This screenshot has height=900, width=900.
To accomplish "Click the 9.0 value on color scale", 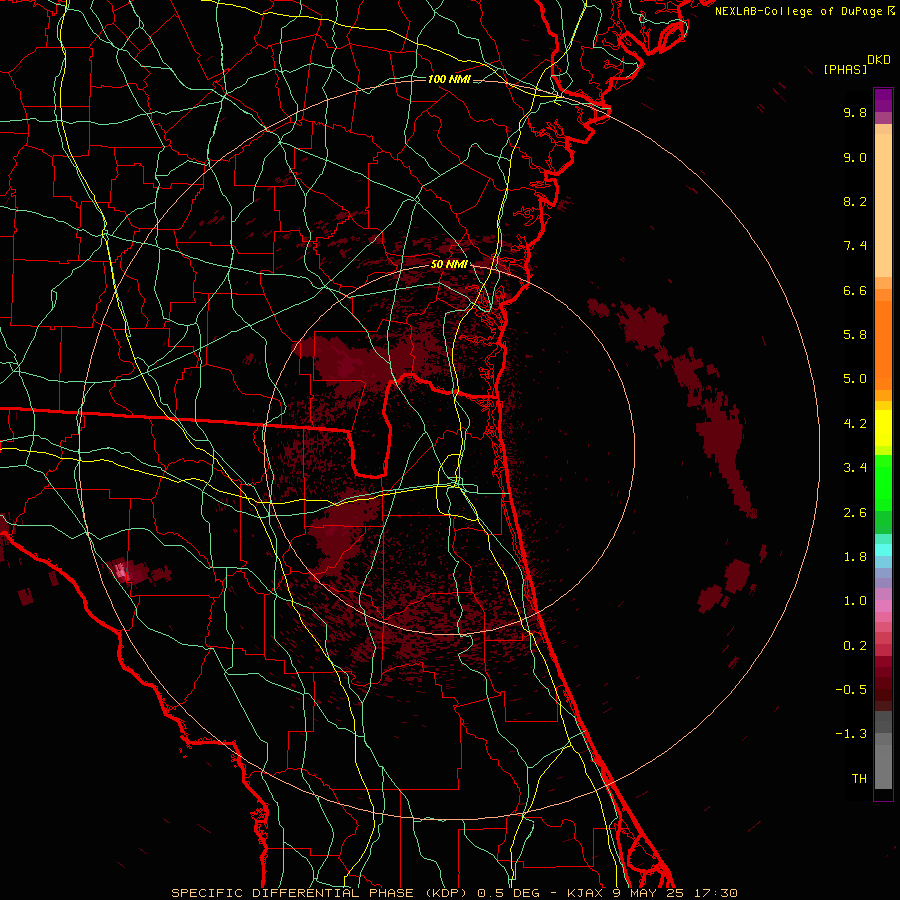I will click(x=855, y=157).
